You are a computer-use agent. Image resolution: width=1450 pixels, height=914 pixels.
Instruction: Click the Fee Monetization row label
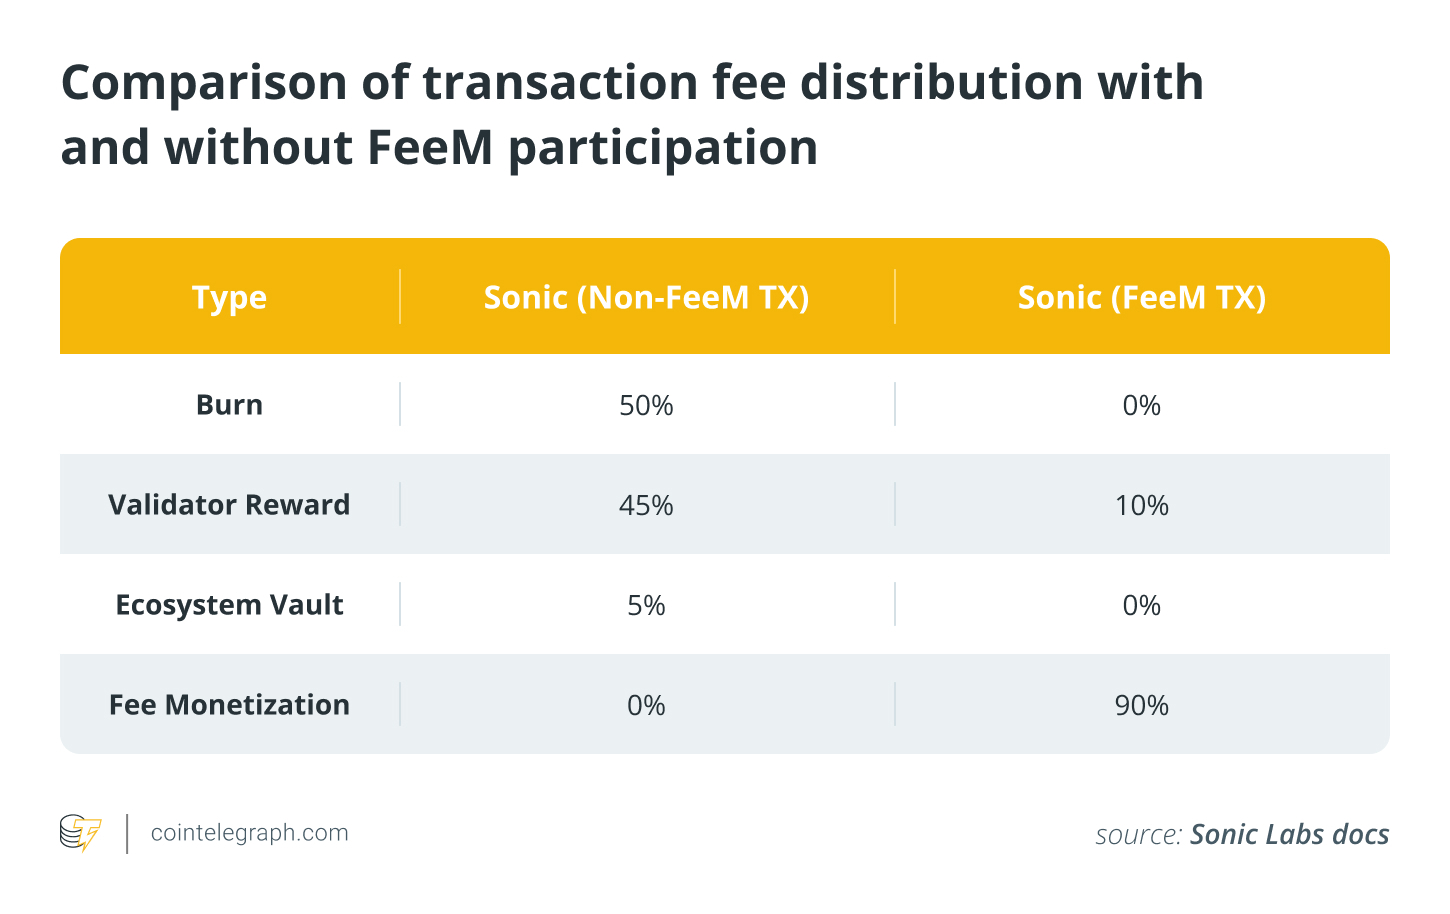tap(229, 705)
